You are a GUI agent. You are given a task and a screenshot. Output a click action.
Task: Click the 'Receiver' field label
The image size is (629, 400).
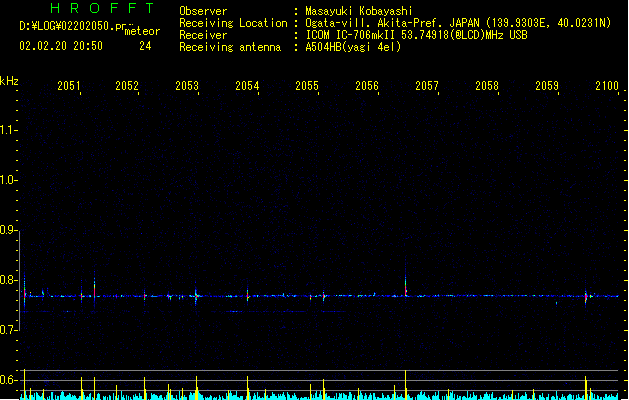tap(203, 35)
